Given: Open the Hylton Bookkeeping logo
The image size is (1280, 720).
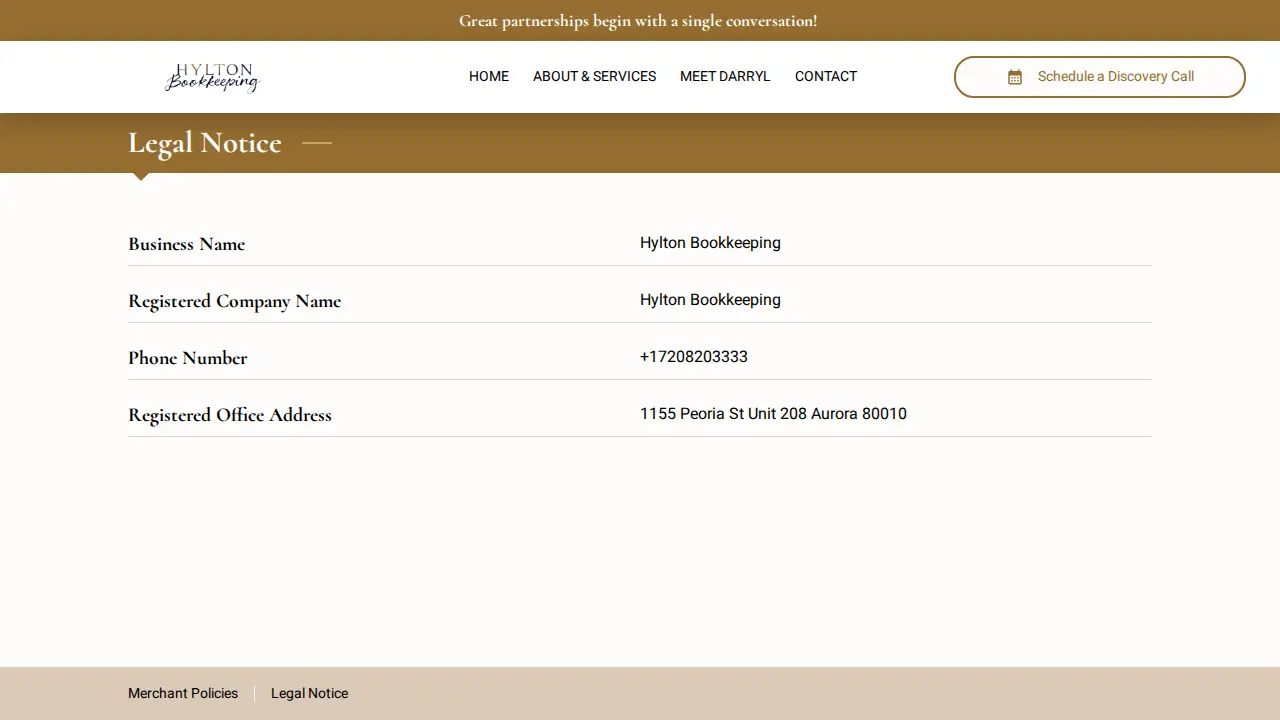Looking at the screenshot, I should [212, 77].
